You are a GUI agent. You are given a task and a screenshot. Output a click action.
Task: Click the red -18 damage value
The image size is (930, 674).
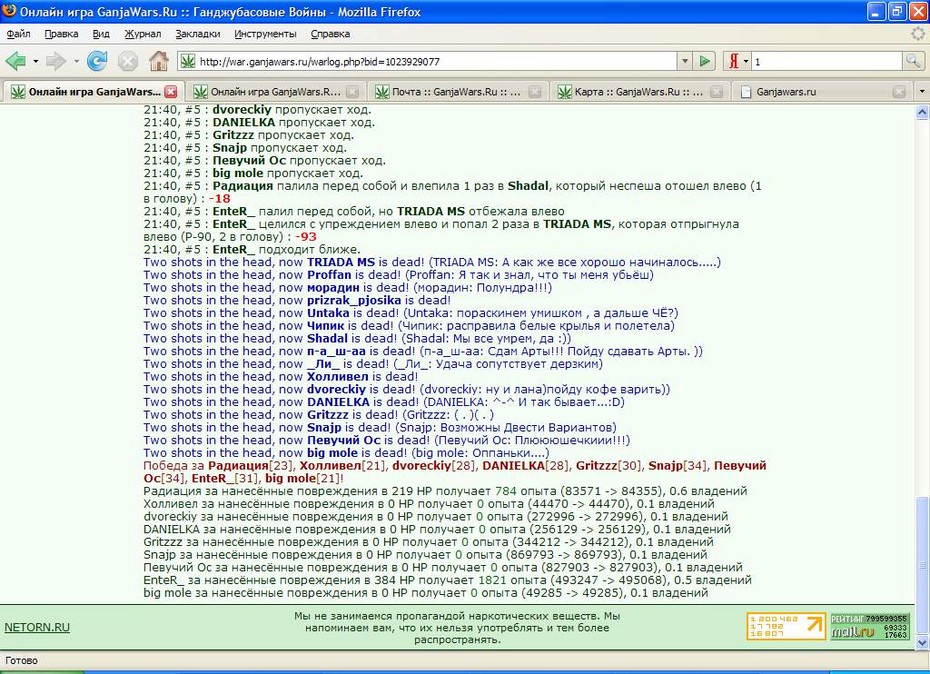coord(219,199)
